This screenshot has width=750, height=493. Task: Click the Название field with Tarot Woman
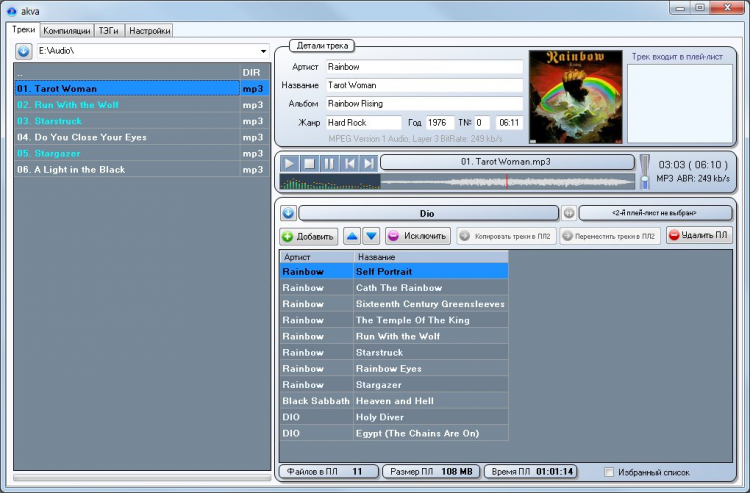point(424,85)
